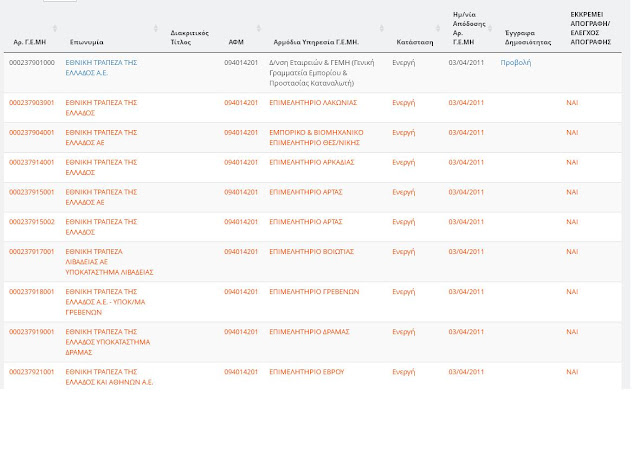The height and width of the screenshot is (462, 640).
Task: Select name ΕΘΝΙΚΗ ΤΡΑΠΕΖΑ ΤΗΣ ΕΛΛΑΔΟΣ ΚΑΙ ΑΘΗΝΩΝ Α.Ε.
Action: pyautogui.click(x=109, y=377)
